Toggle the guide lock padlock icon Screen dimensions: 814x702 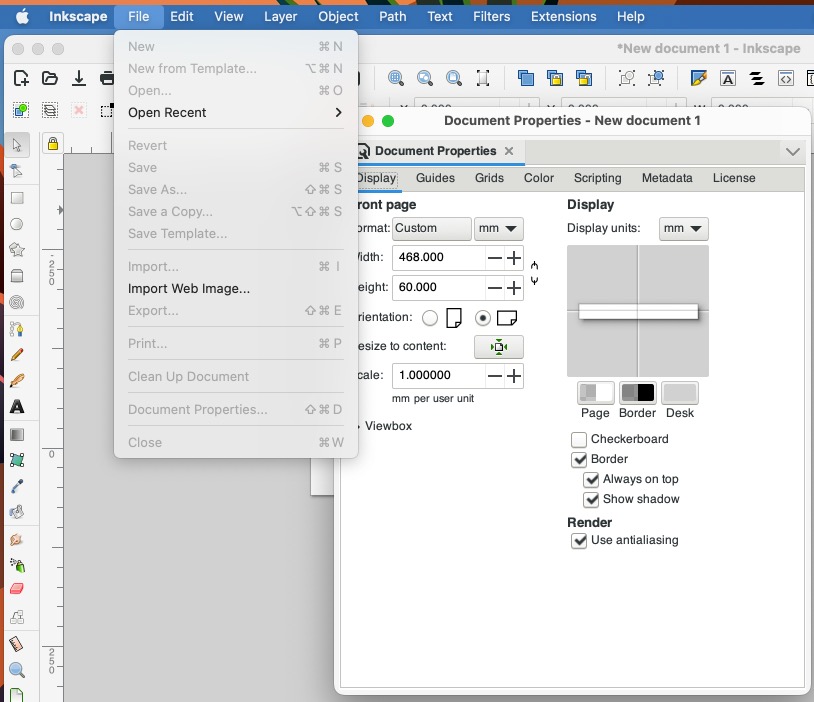point(53,144)
